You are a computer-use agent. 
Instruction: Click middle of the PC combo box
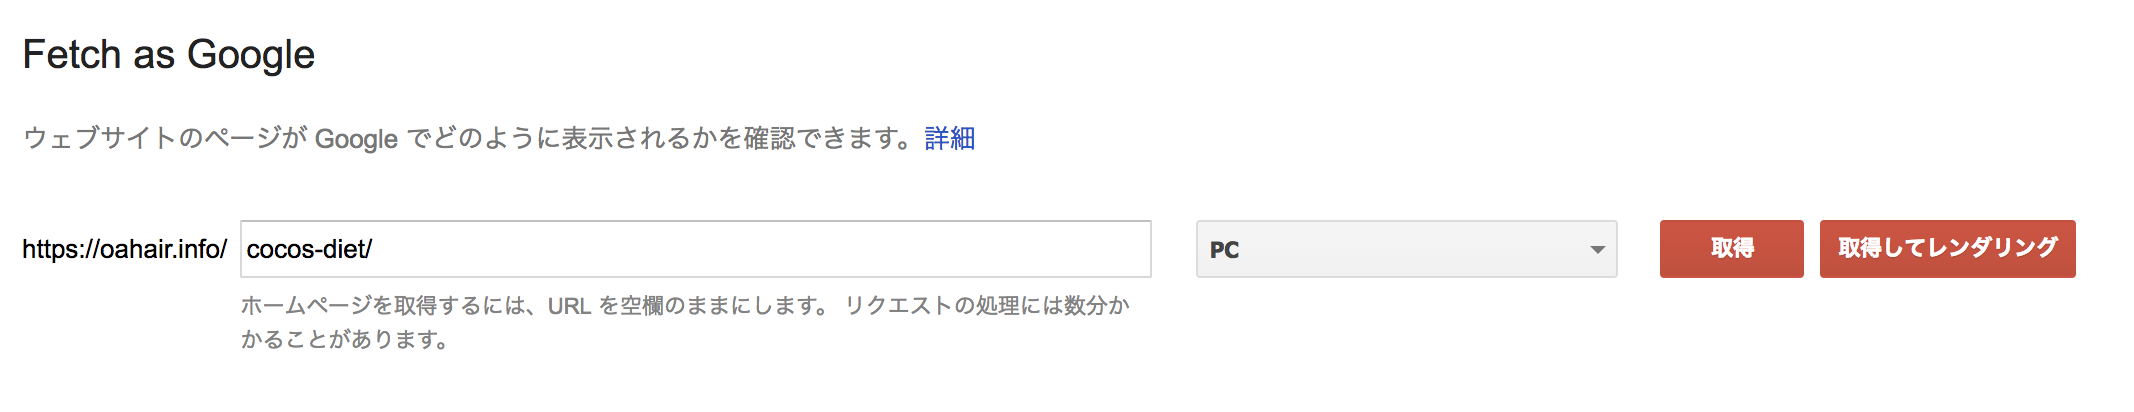click(x=1405, y=249)
